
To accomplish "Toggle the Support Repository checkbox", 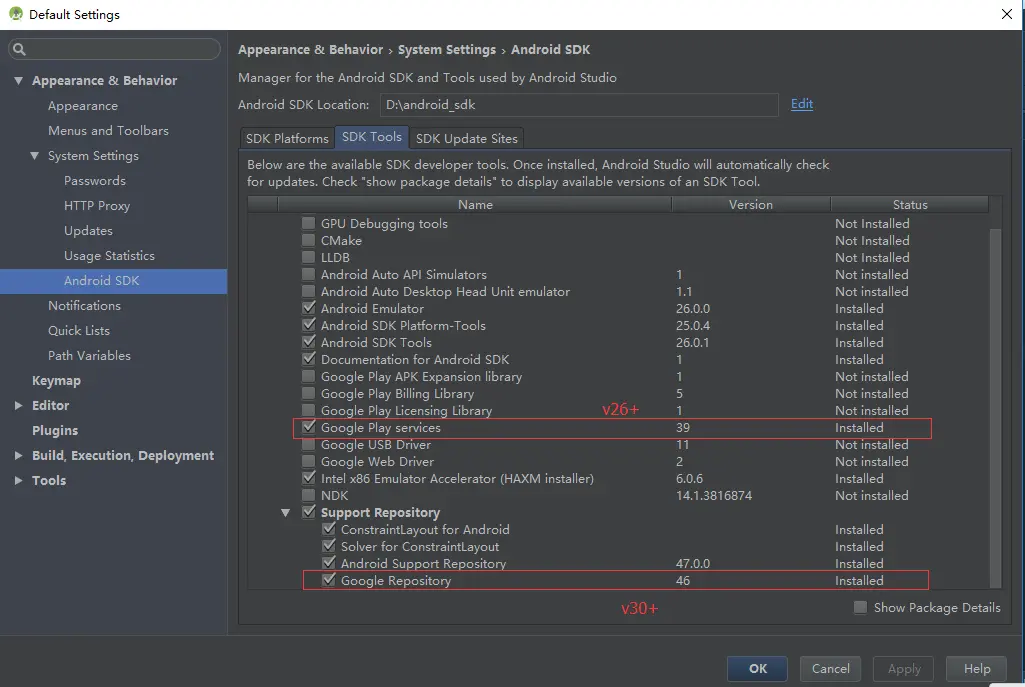I will [x=309, y=512].
